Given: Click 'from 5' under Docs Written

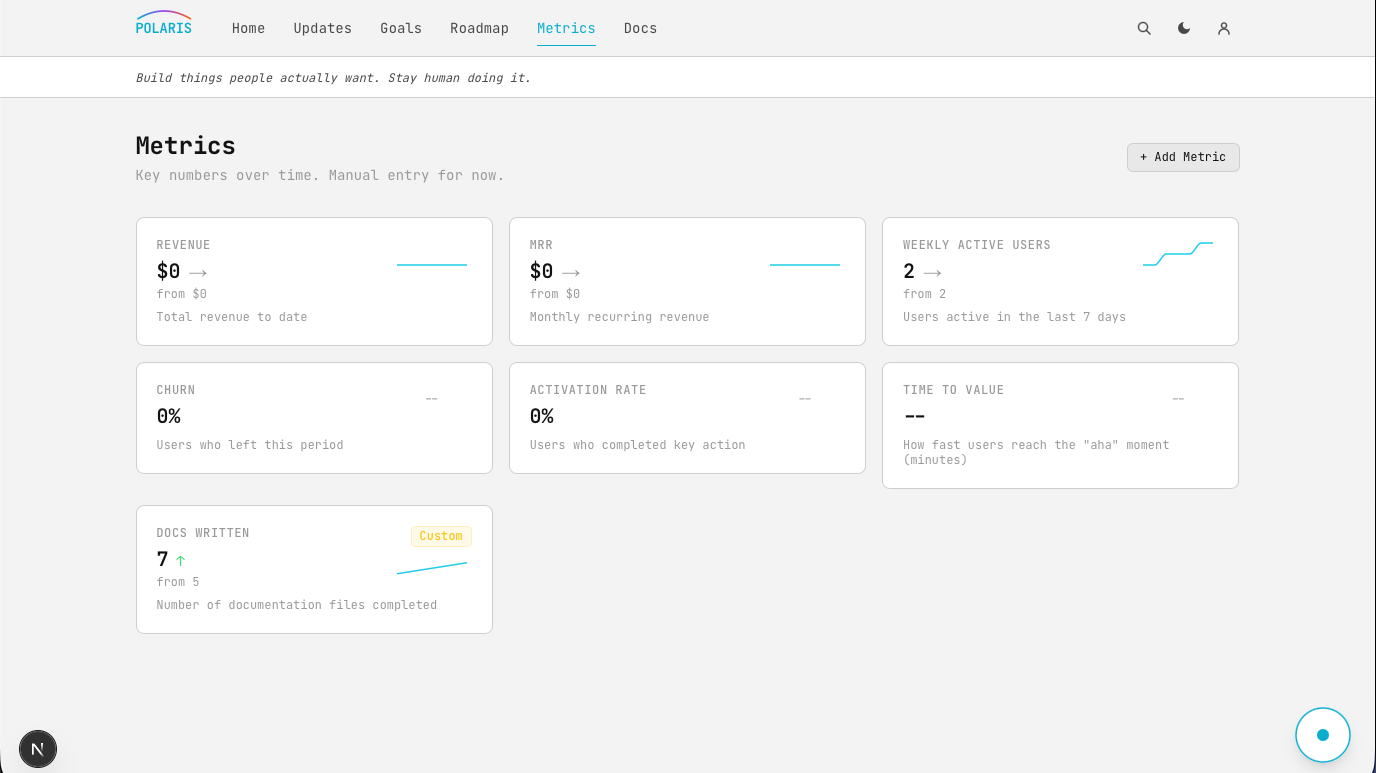Looking at the screenshot, I should pos(178,582).
